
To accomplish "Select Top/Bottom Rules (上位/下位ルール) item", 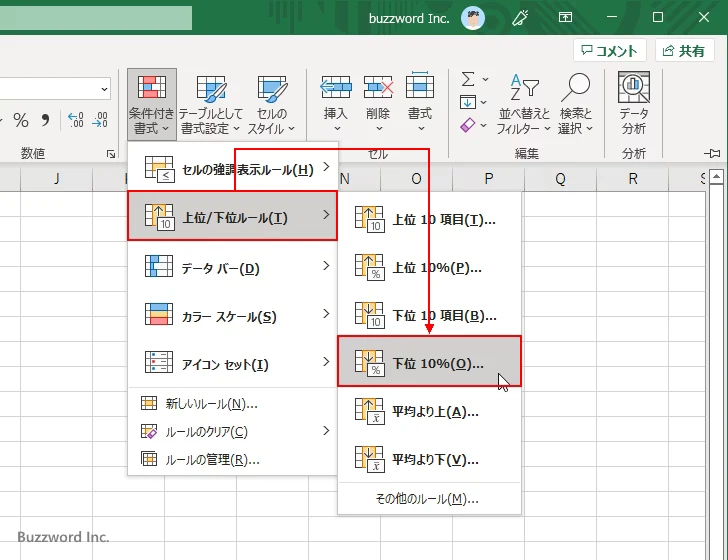I will coord(232,216).
